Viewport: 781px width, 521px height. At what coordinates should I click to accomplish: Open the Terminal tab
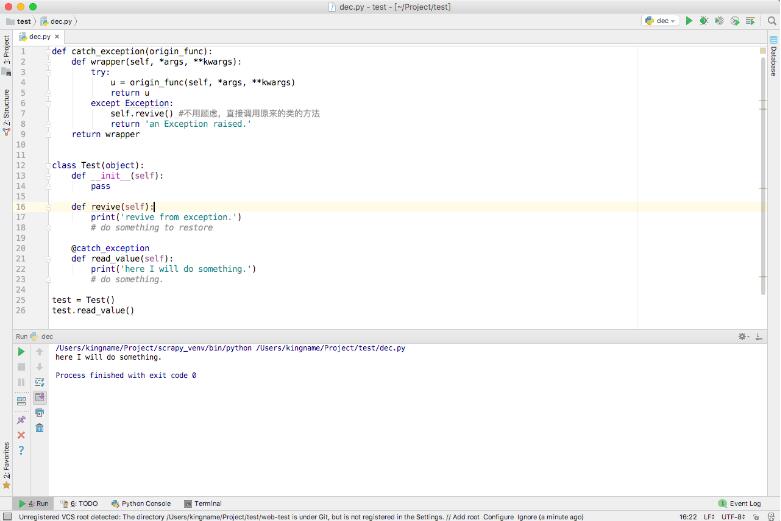click(x=202, y=504)
